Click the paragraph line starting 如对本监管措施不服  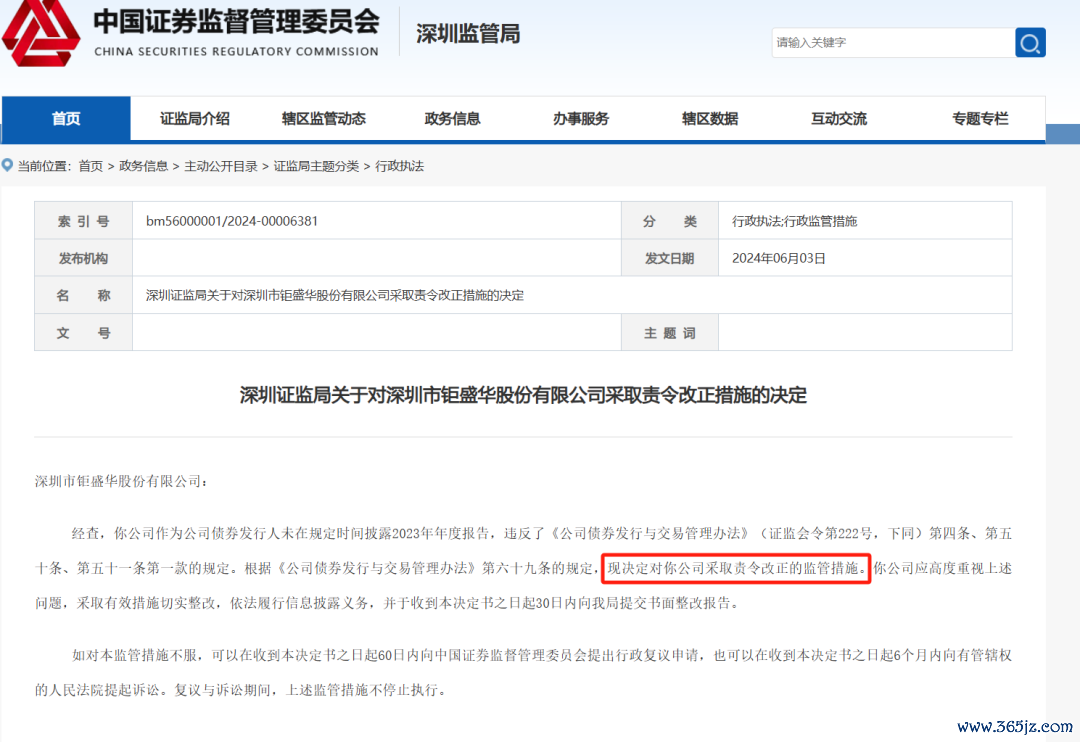coord(541,655)
